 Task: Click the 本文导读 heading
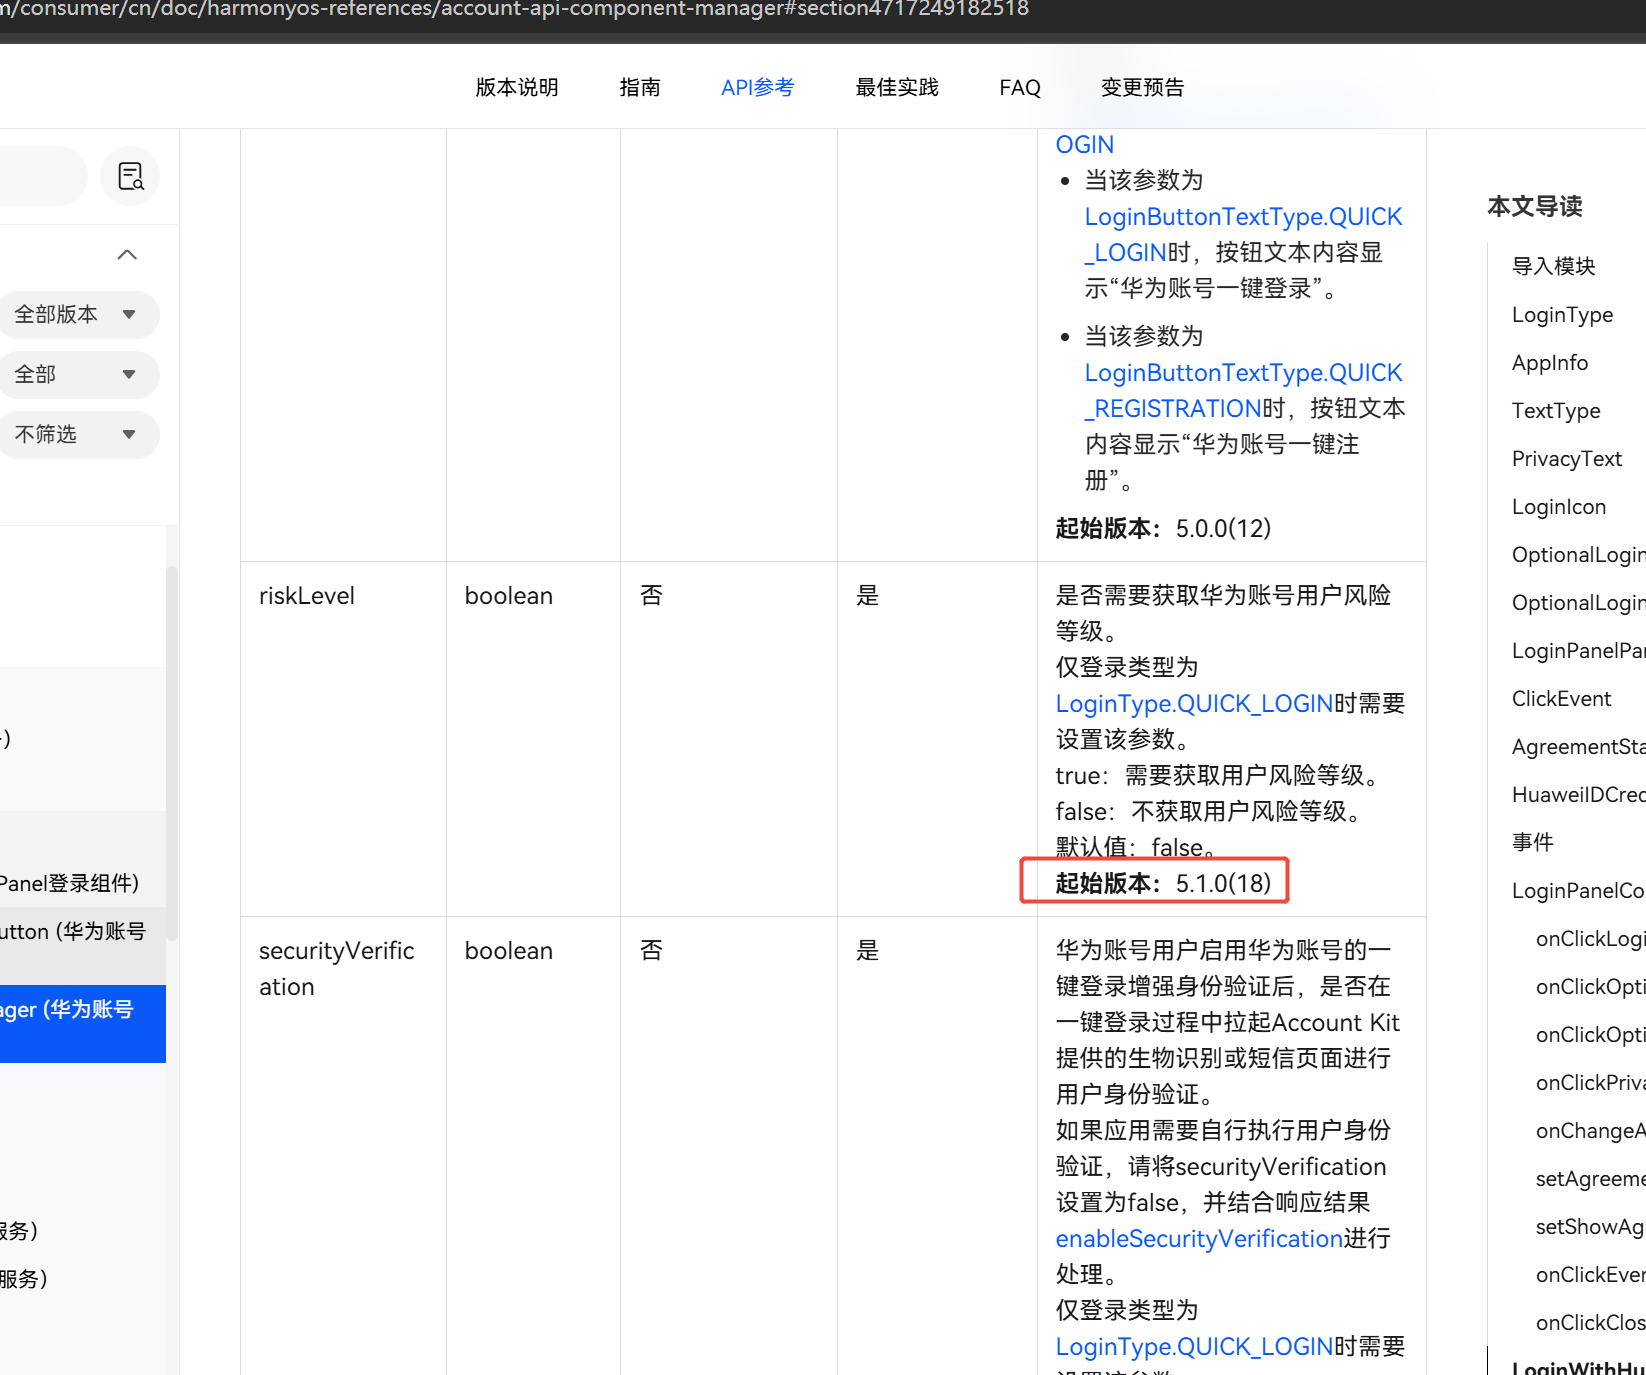(1535, 207)
